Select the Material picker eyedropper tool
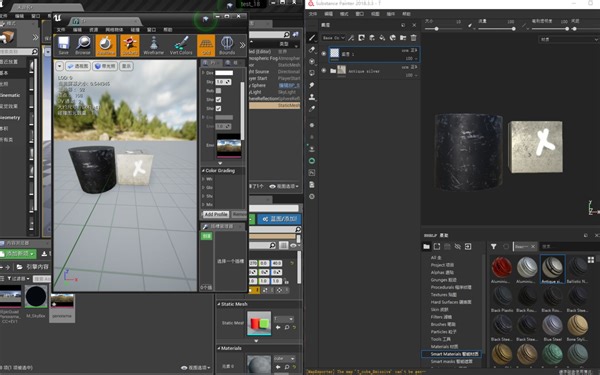The image size is (600, 375). pos(312,109)
